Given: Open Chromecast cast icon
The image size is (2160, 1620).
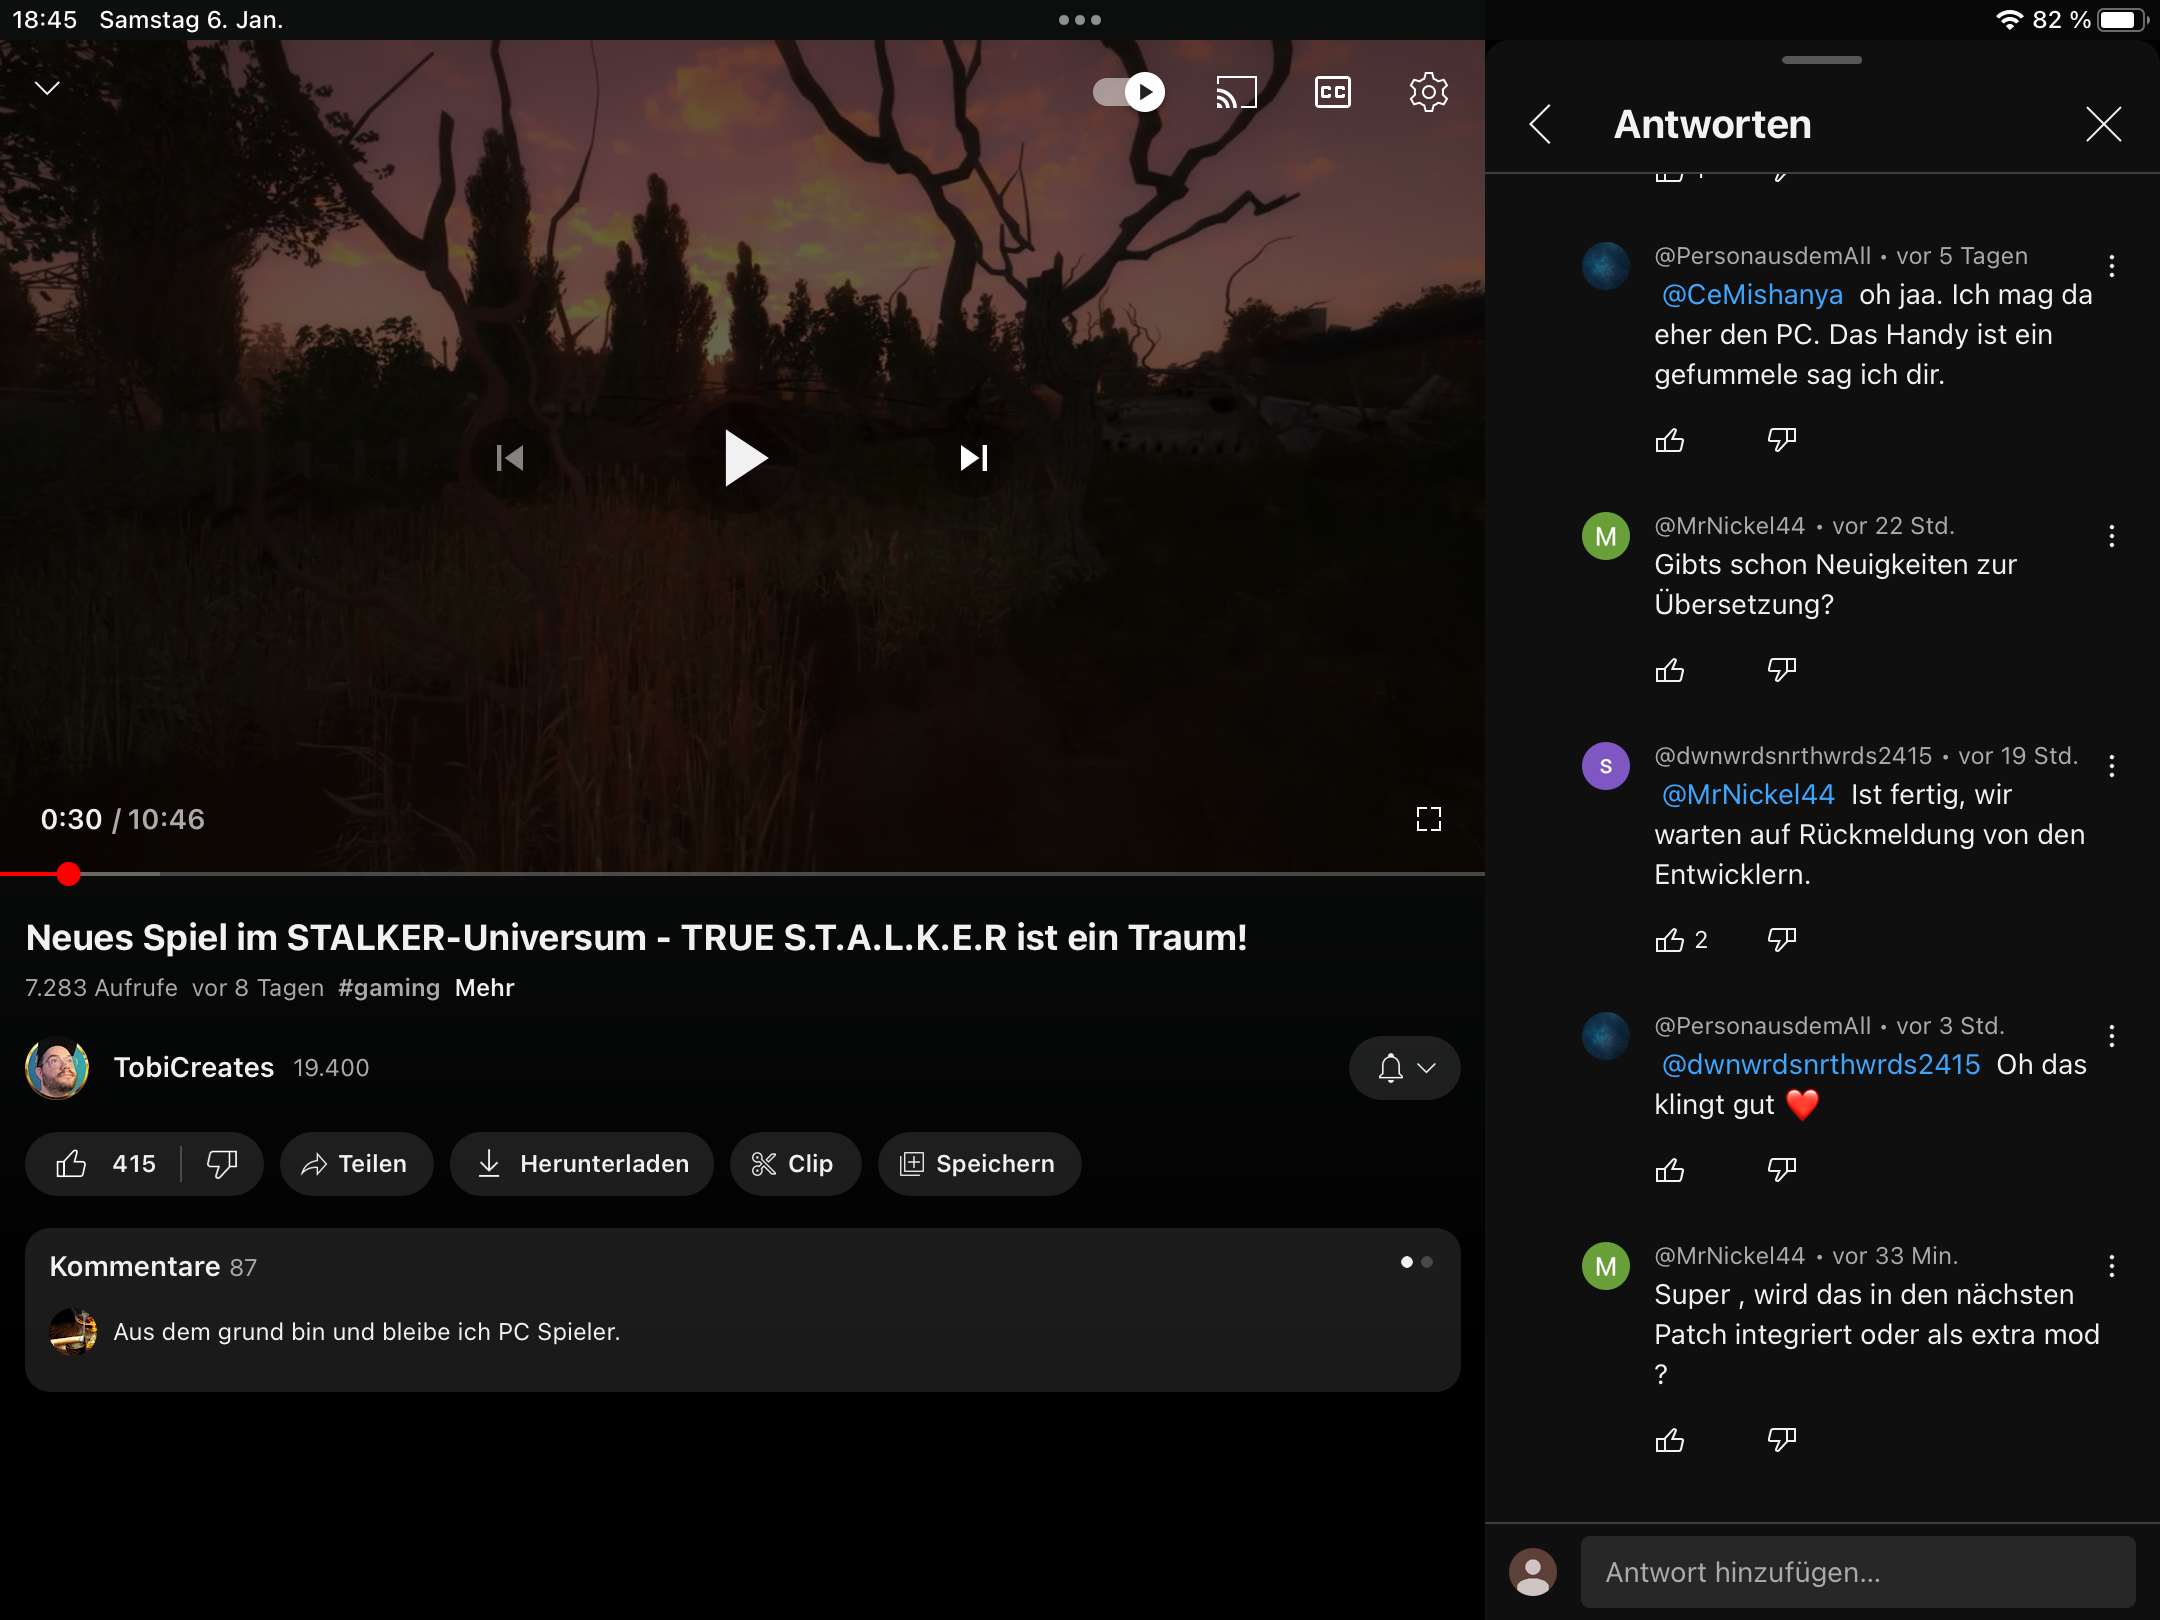Looking at the screenshot, I should [x=1236, y=92].
